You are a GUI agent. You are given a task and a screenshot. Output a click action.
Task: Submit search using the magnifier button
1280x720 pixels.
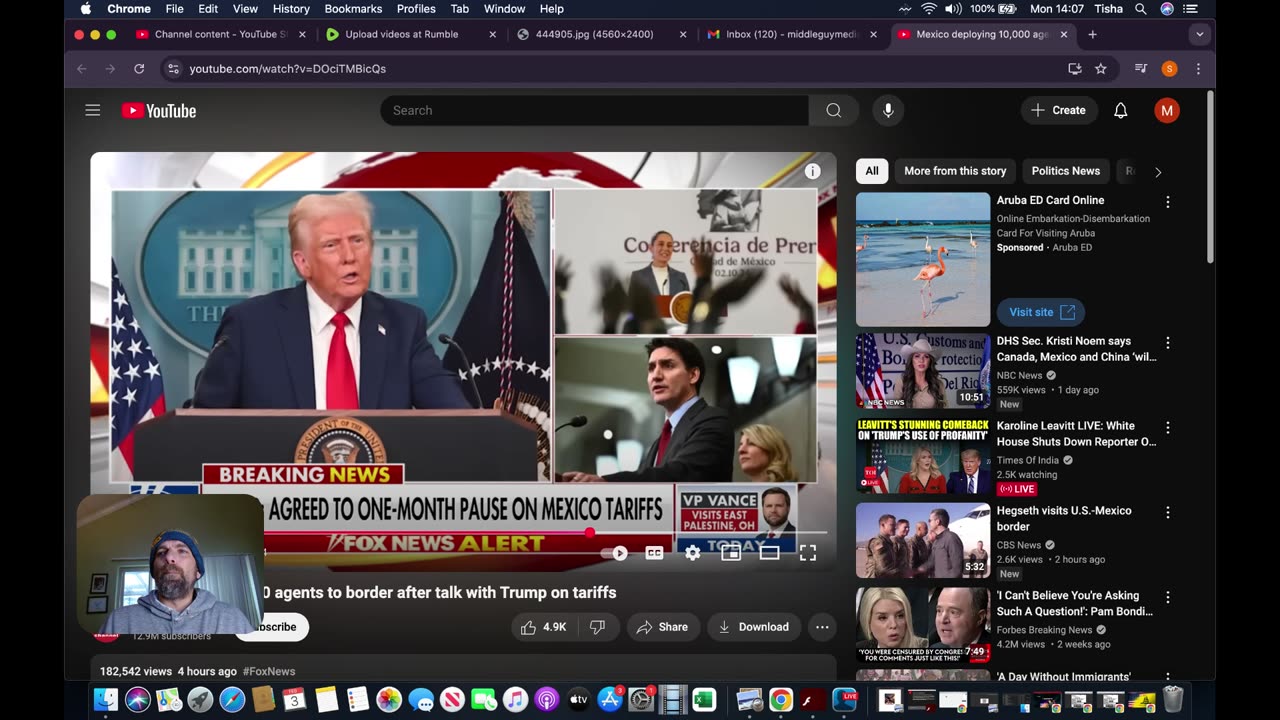coord(833,110)
